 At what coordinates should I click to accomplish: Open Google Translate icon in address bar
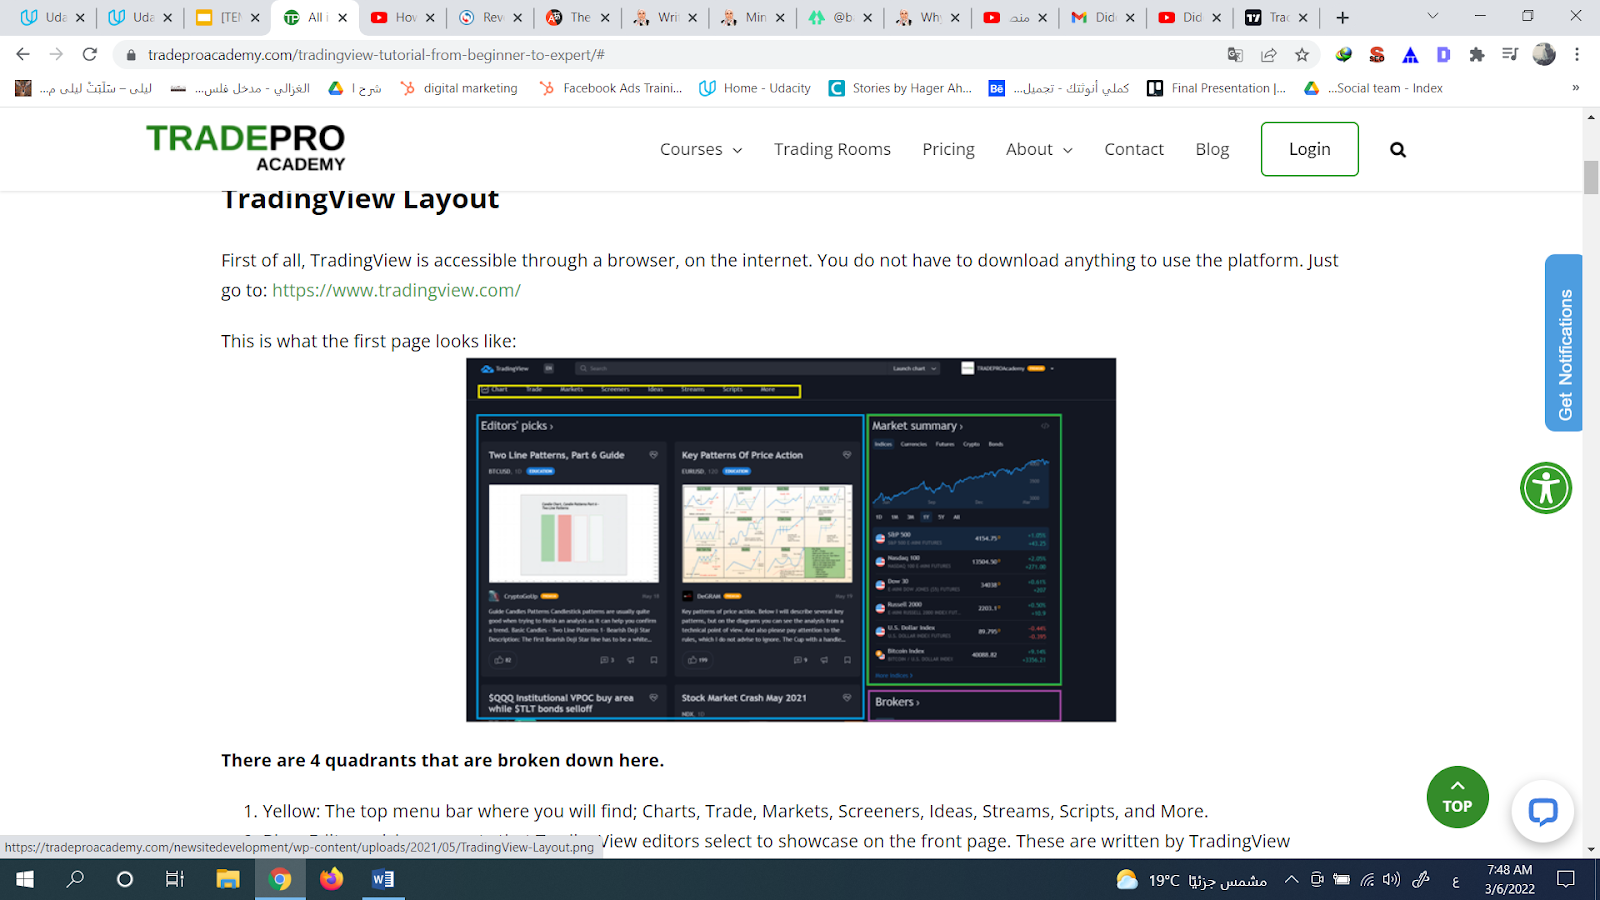coord(1236,55)
